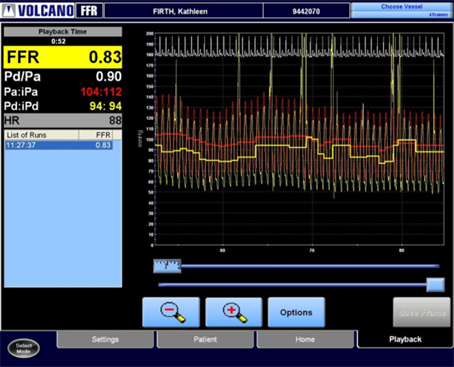The image size is (454, 367).
Task: Open the Choose Vessel selector
Action: 402,10
